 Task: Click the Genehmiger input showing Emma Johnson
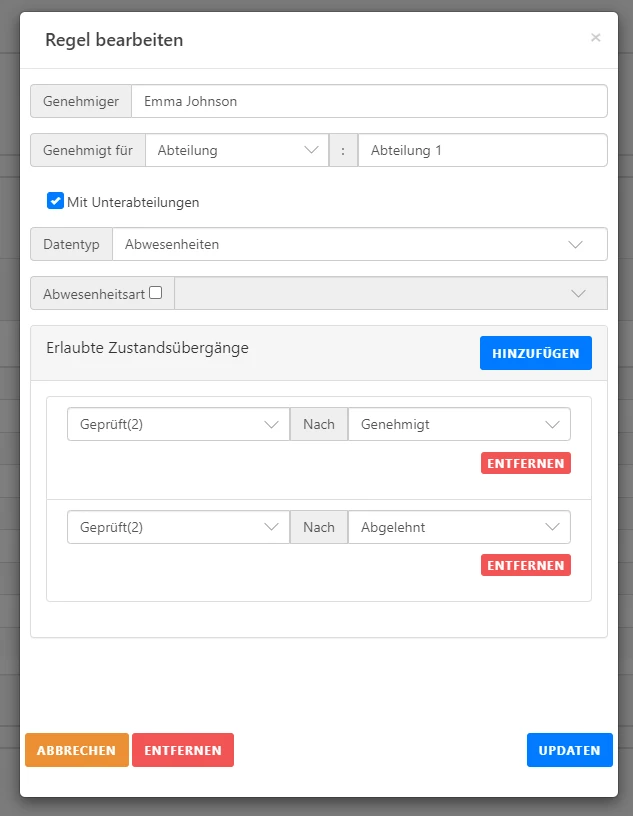[370, 100]
